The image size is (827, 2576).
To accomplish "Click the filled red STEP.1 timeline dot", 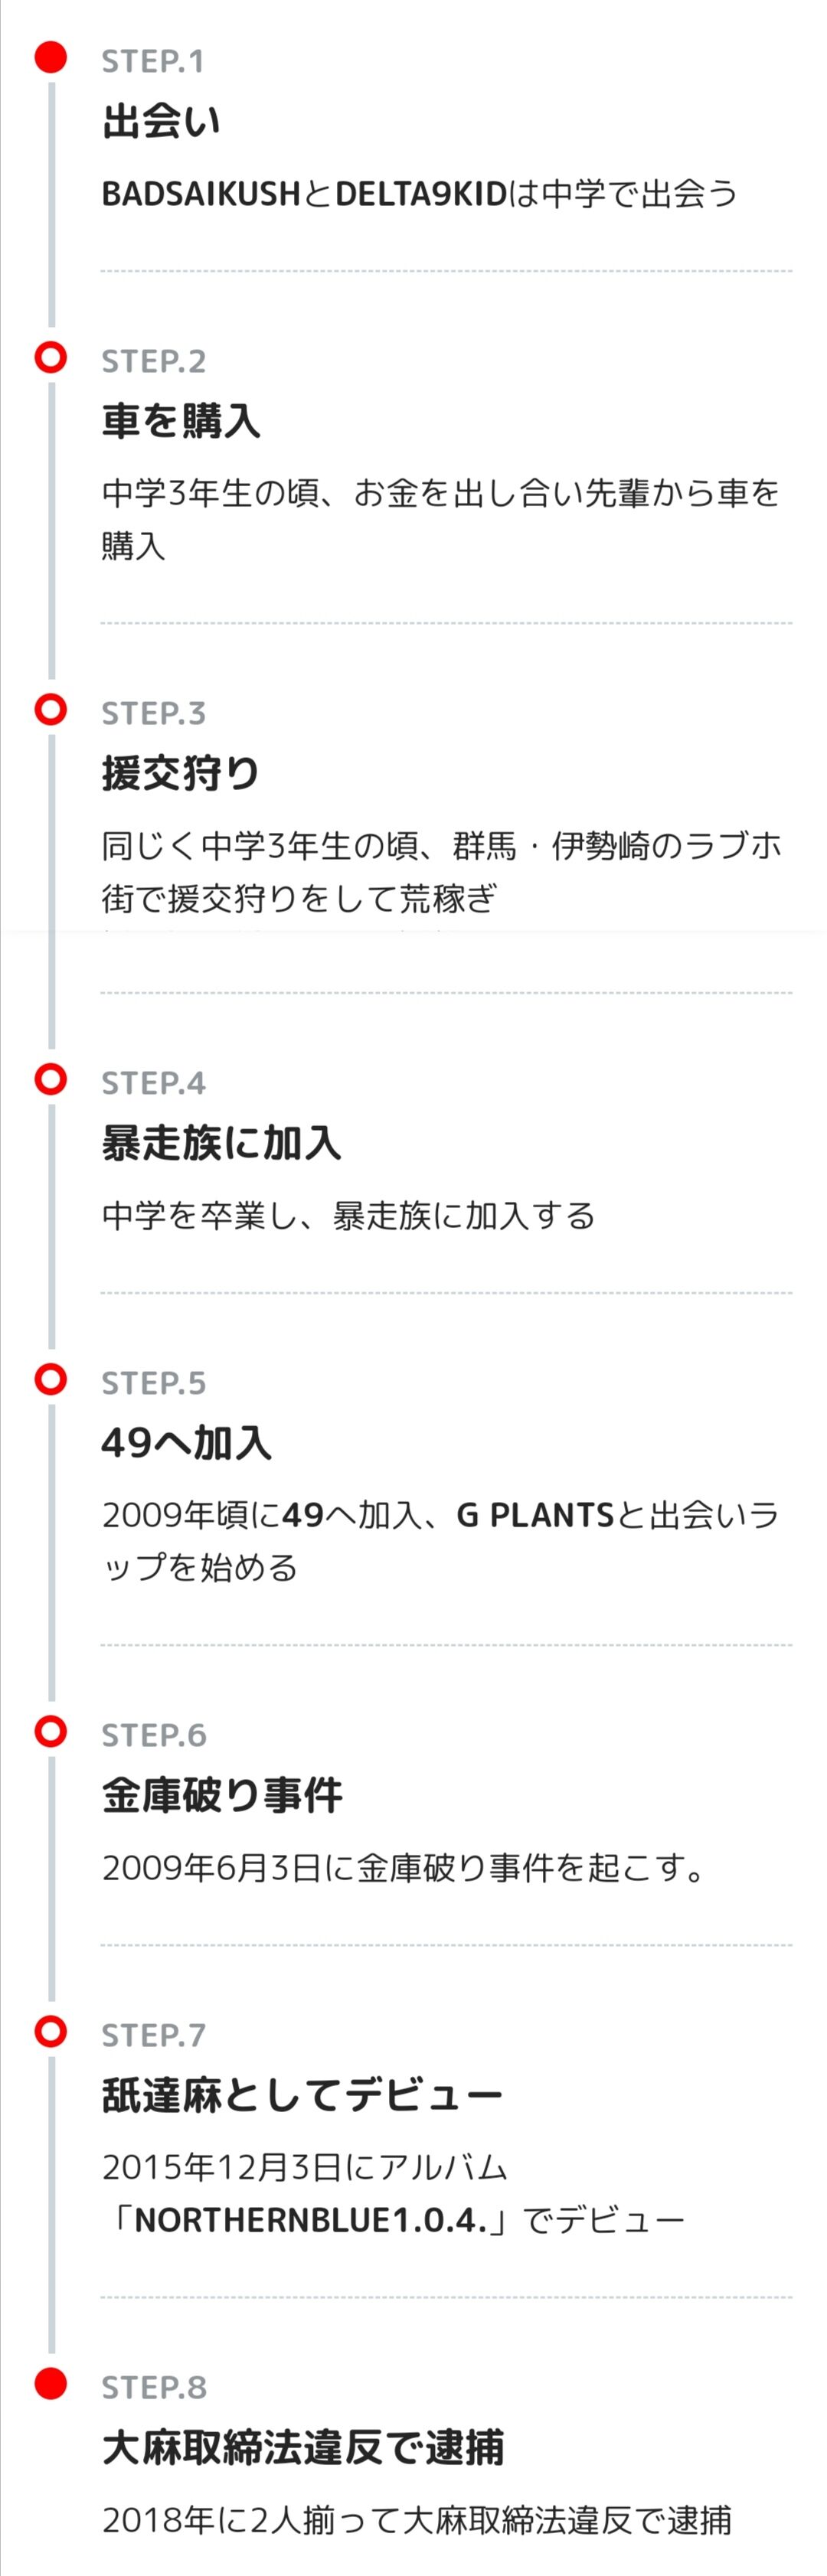I will coord(51,58).
